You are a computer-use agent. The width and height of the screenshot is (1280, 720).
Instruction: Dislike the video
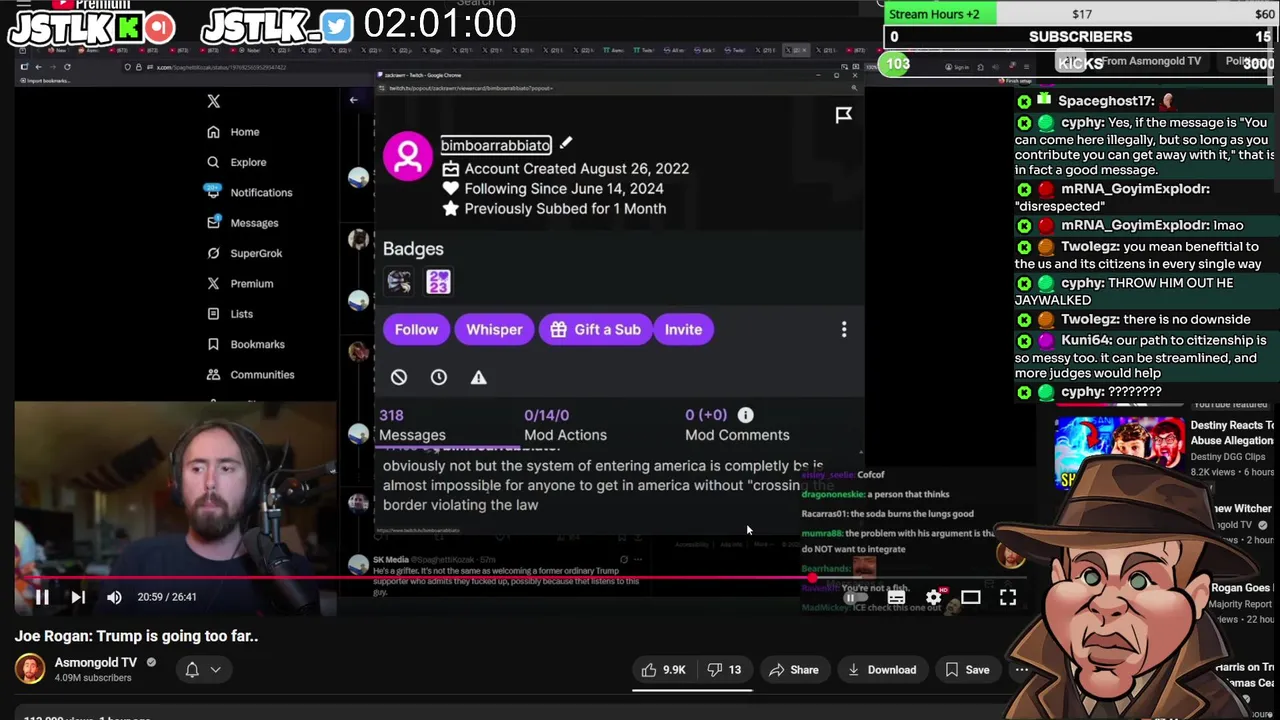724,670
